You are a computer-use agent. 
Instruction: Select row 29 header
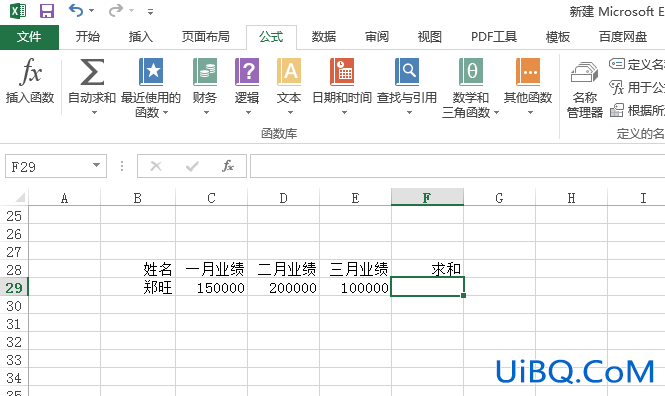14,287
